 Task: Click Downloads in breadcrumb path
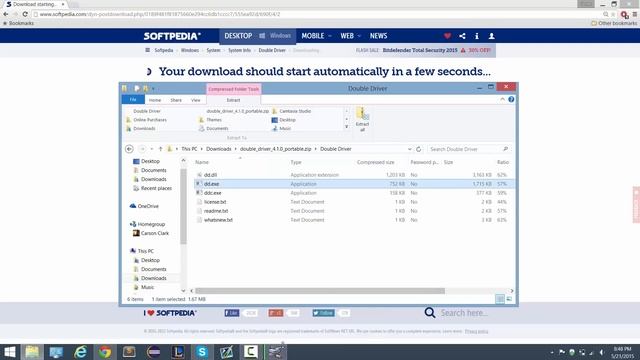(218, 149)
